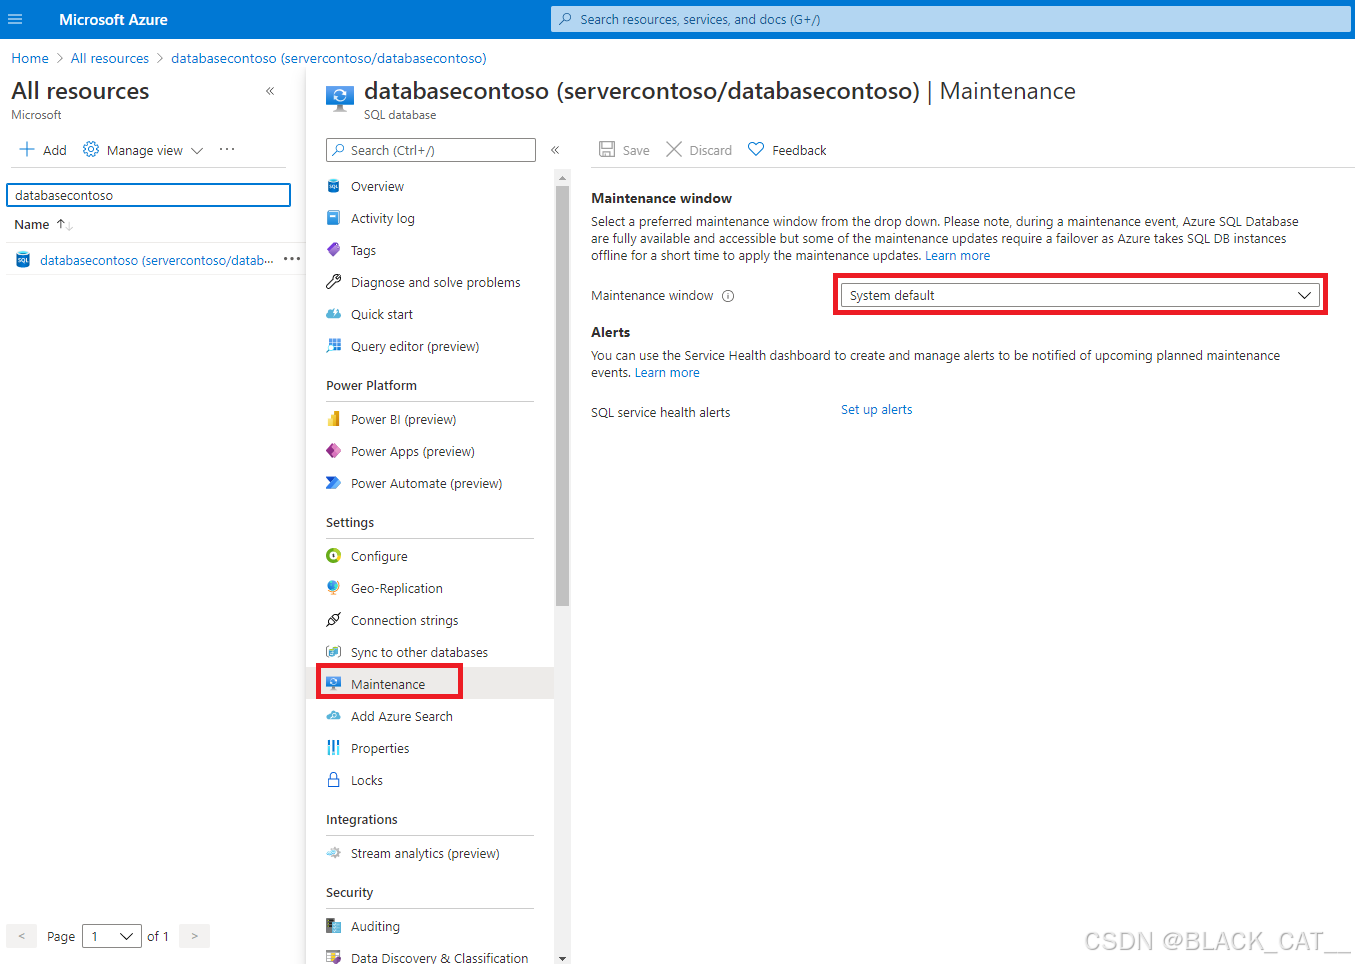Viewport: 1355px width, 964px height.
Task: Open Connection strings menu item
Action: (404, 620)
